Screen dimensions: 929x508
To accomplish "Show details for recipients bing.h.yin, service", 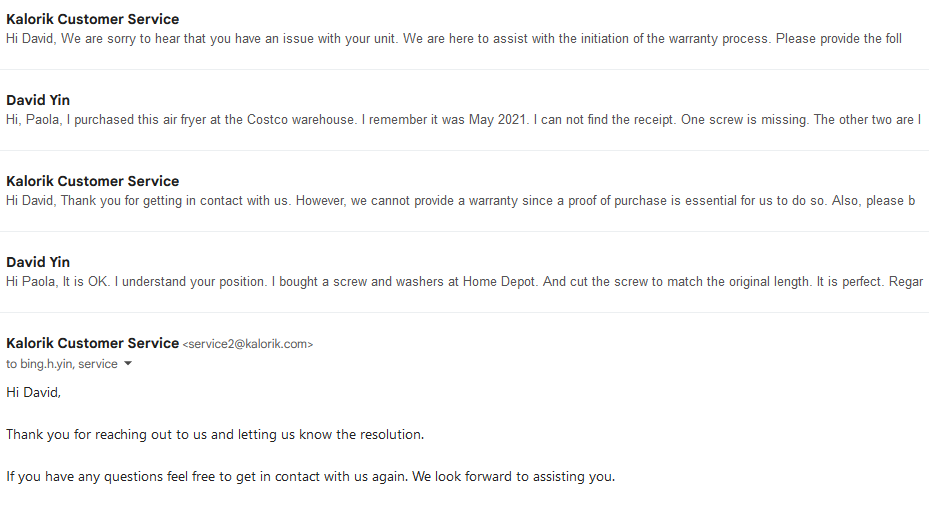I will 127,364.
